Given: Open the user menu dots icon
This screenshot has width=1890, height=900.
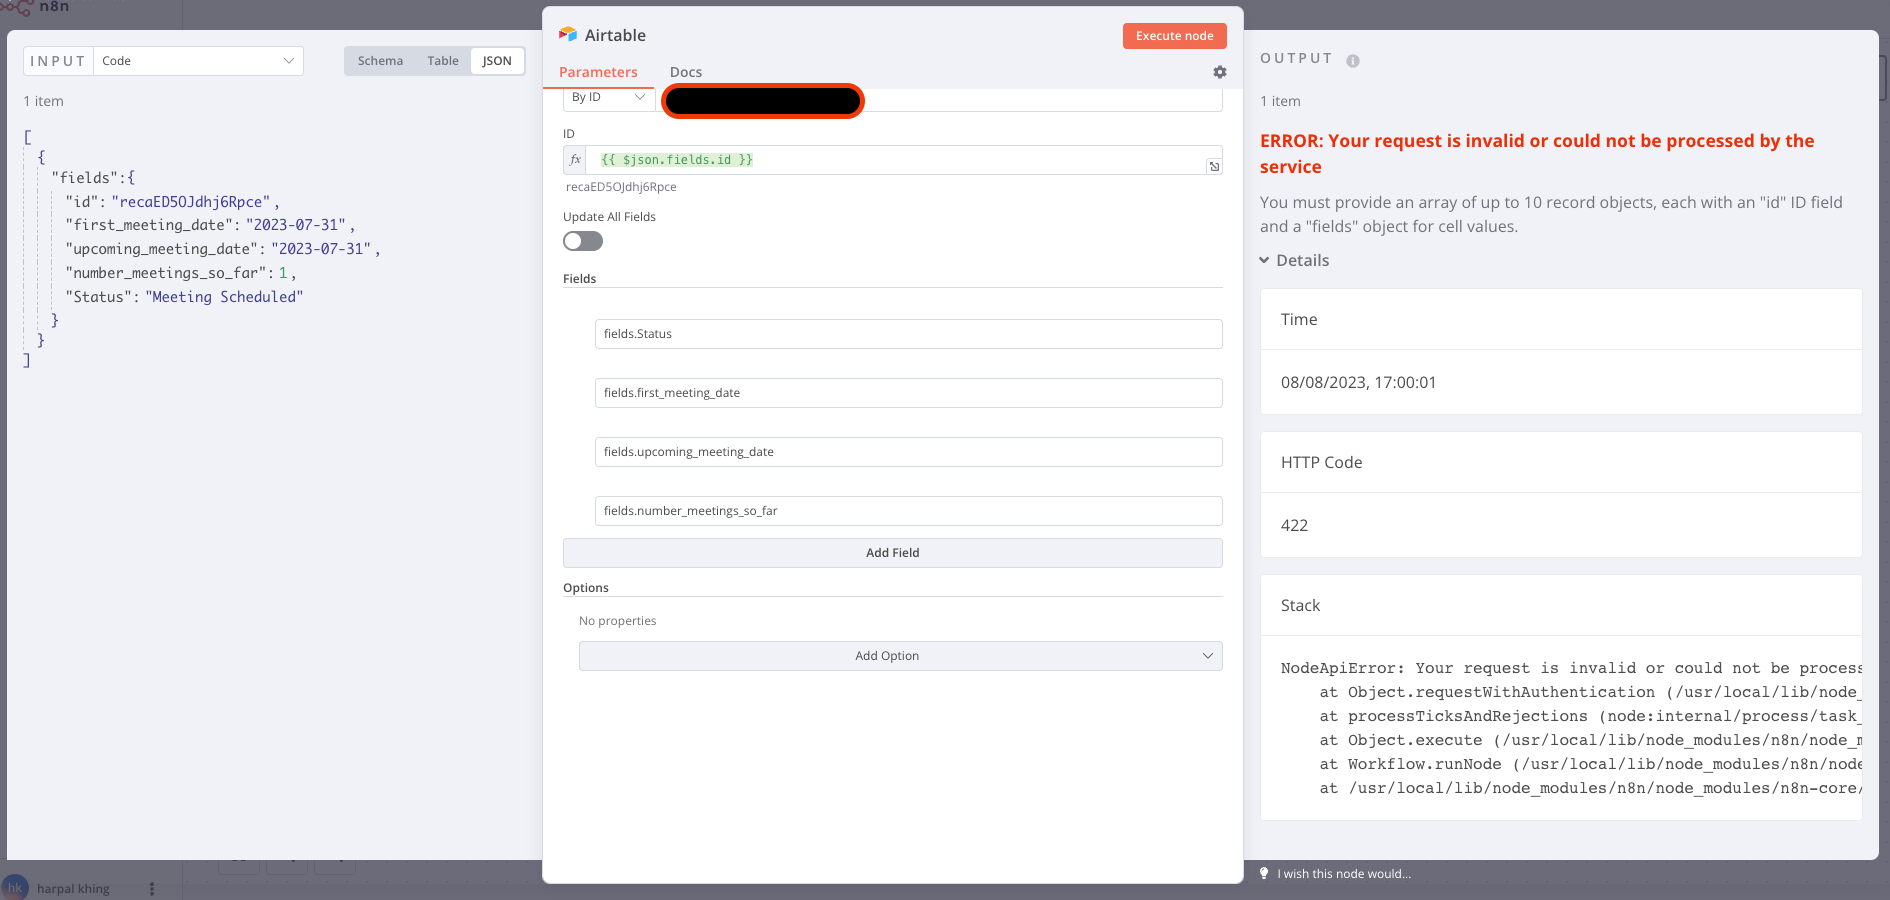Looking at the screenshot, I should 152,888.
